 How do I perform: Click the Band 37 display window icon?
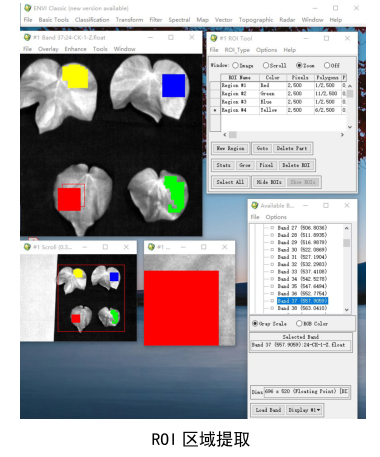click(x=27, y=37)
